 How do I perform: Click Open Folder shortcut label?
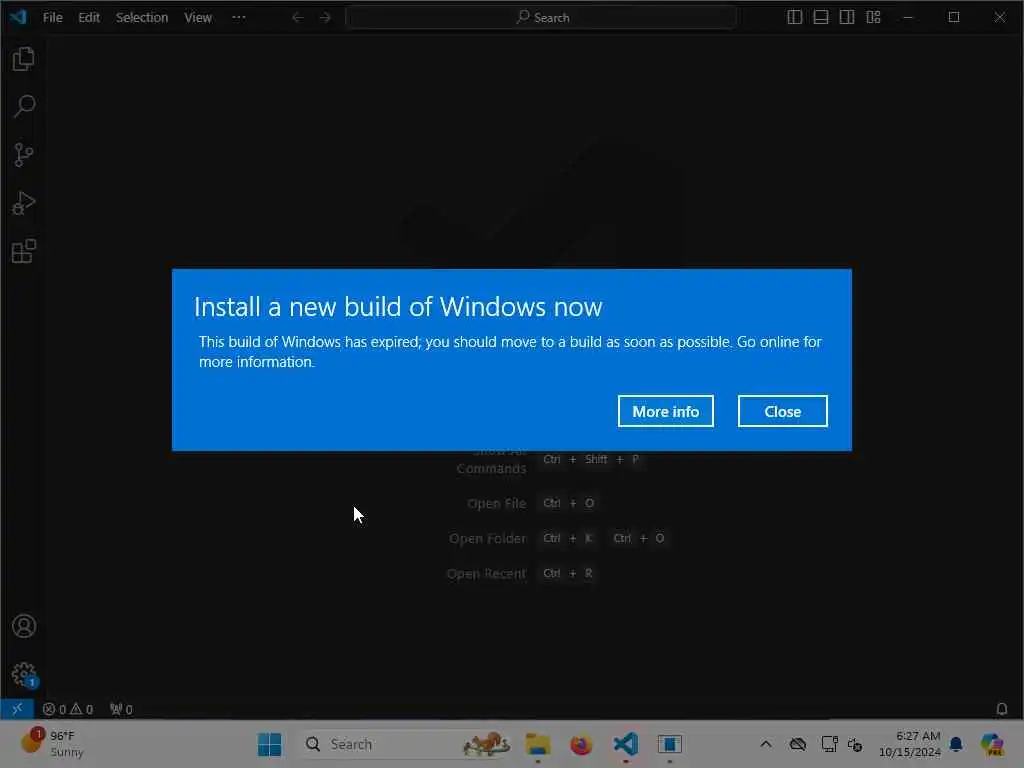487,539
